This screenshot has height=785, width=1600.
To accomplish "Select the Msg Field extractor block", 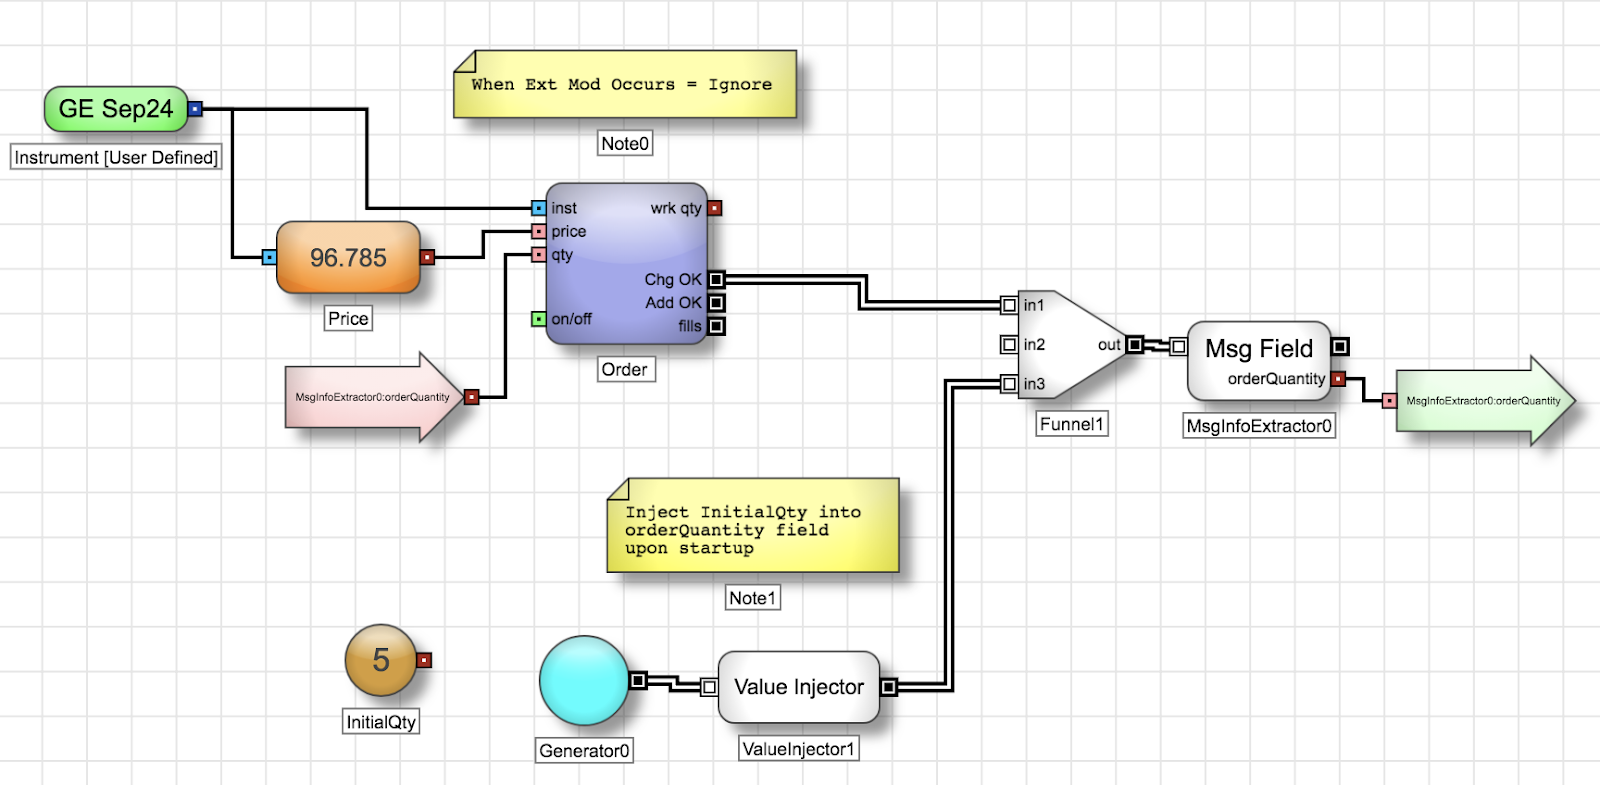I will pyautogui.click(x=1257, y=360).
